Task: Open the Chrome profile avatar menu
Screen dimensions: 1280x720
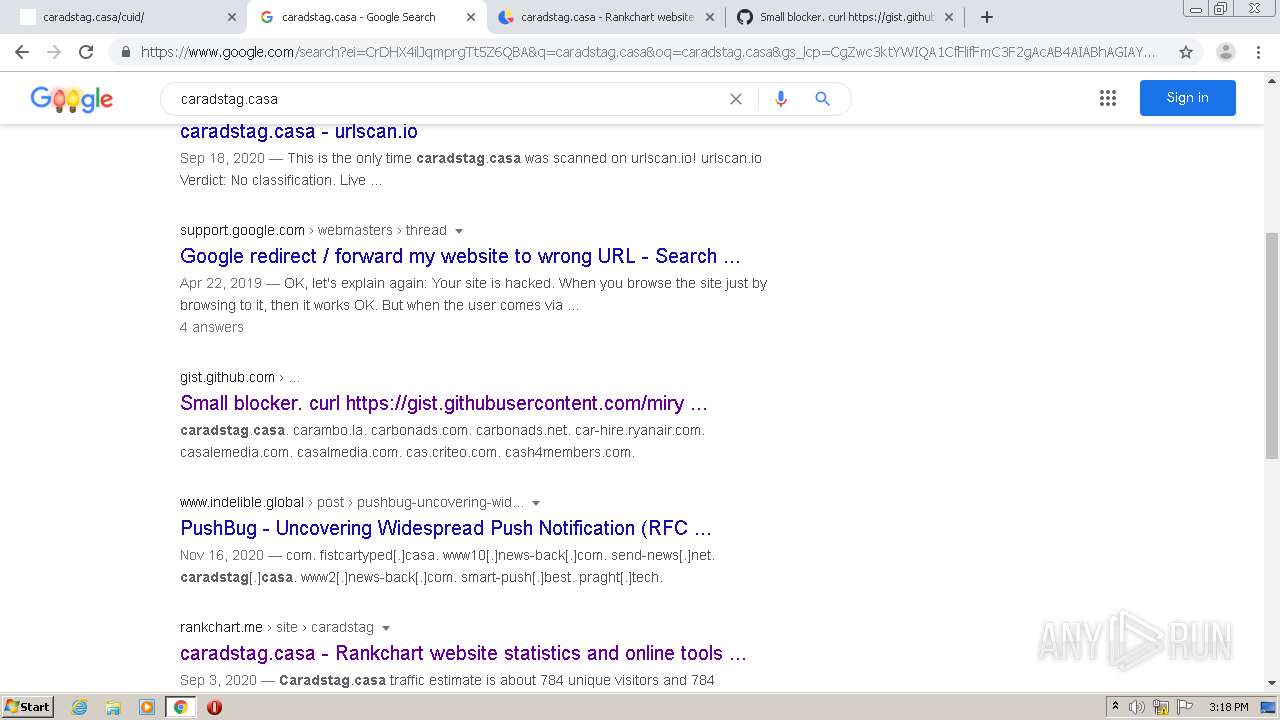Action: pyautogui.click(x=1225, y=52)
